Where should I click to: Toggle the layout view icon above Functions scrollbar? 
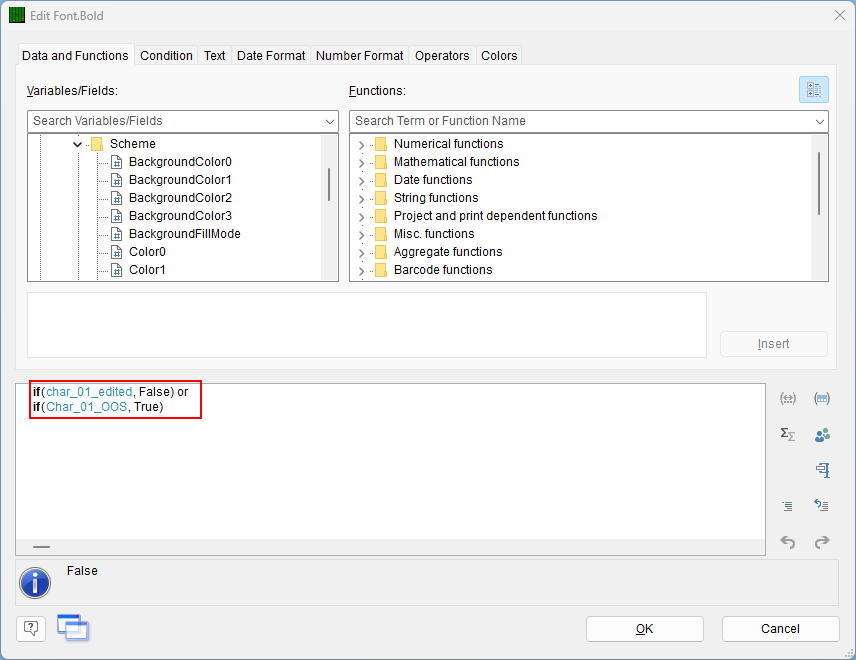(x=813, y=89)
